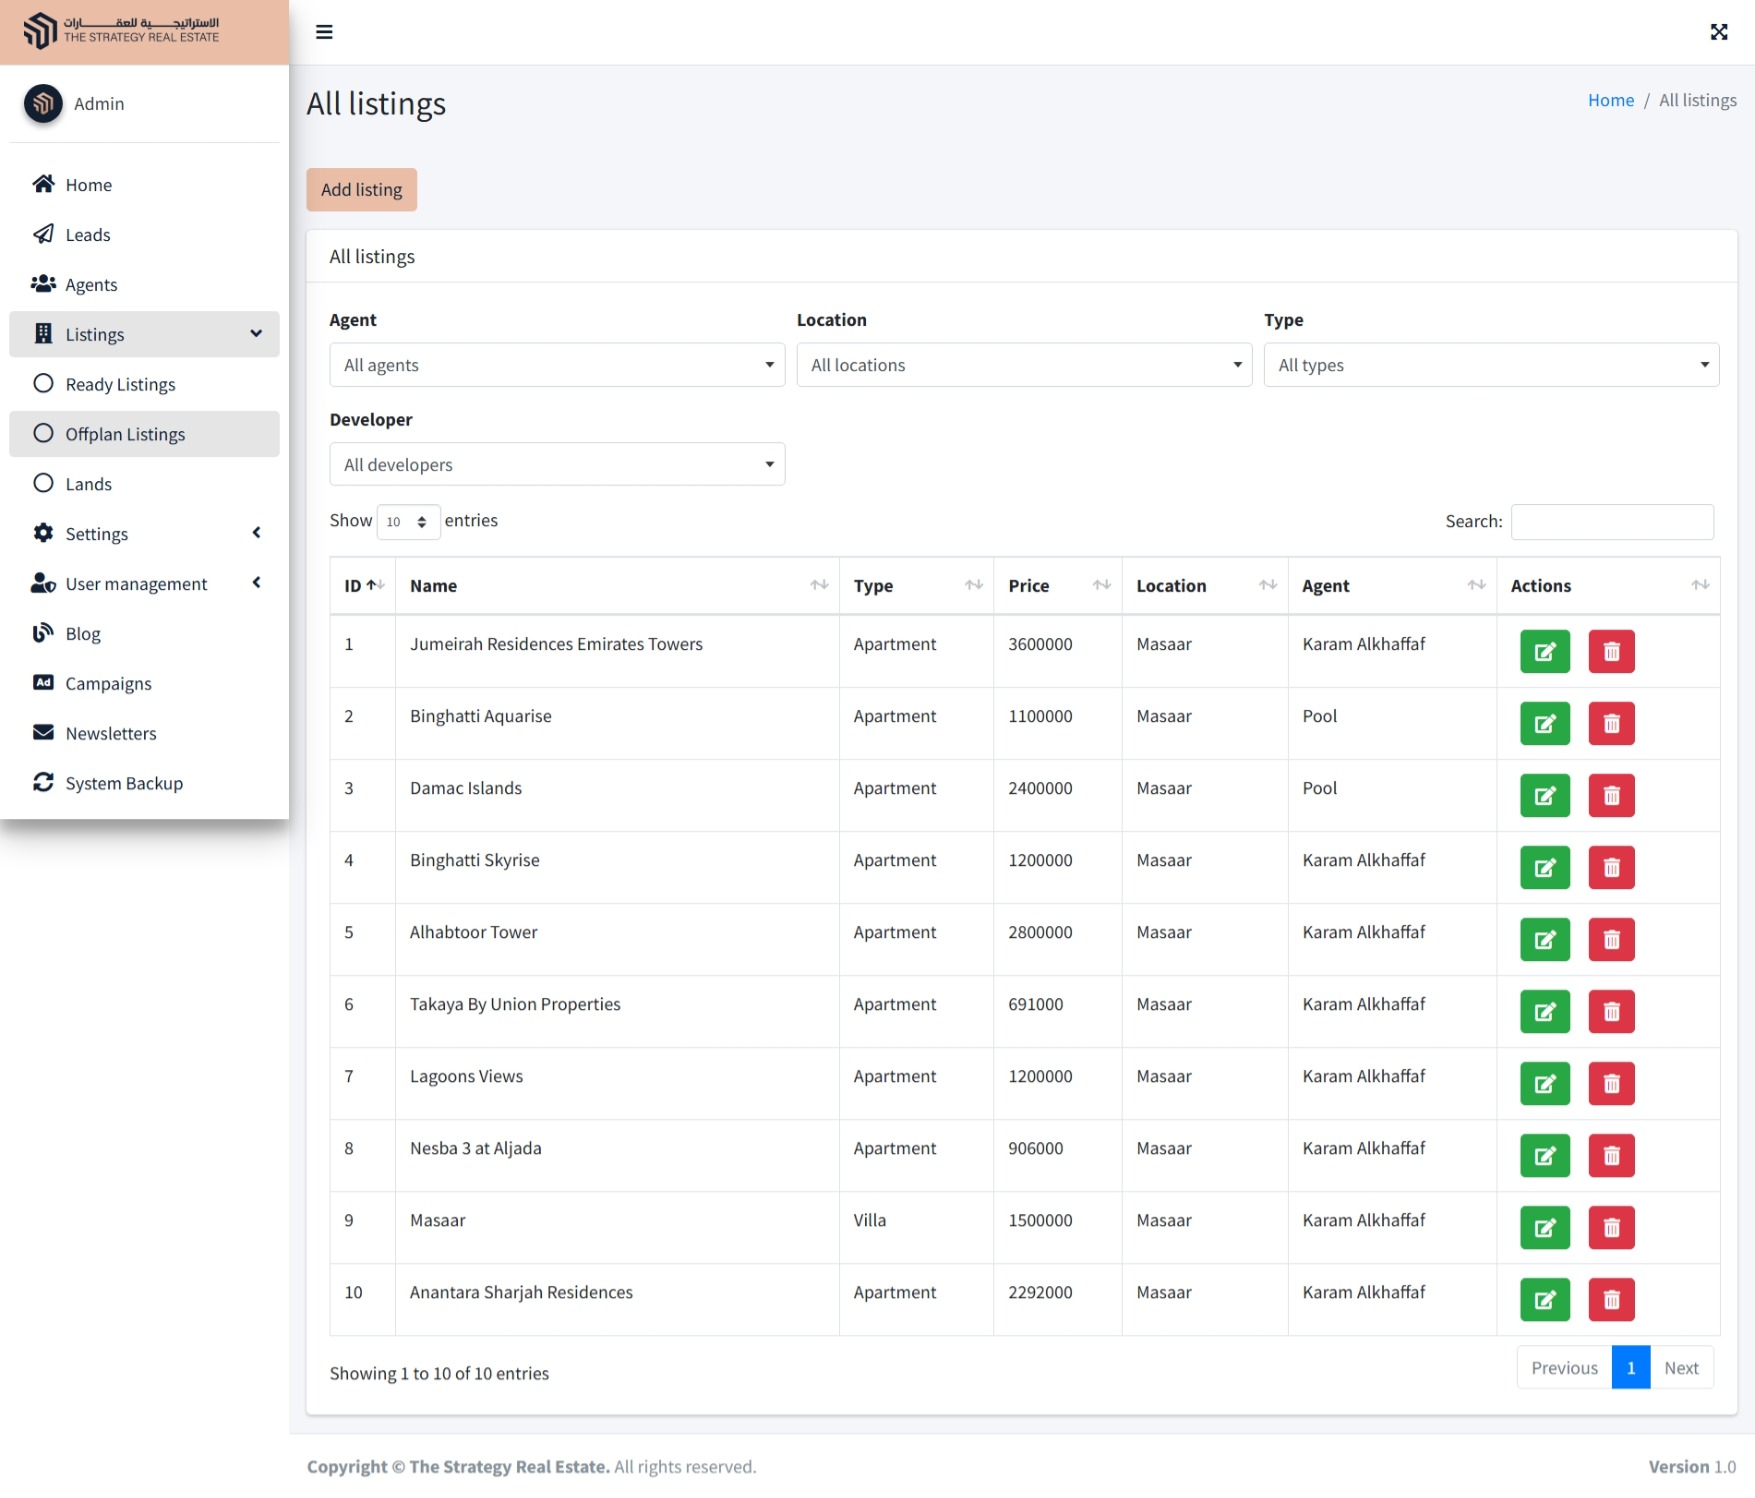Click into the table Search field
The image size is (1755, 1498).
click(1611, 522)
